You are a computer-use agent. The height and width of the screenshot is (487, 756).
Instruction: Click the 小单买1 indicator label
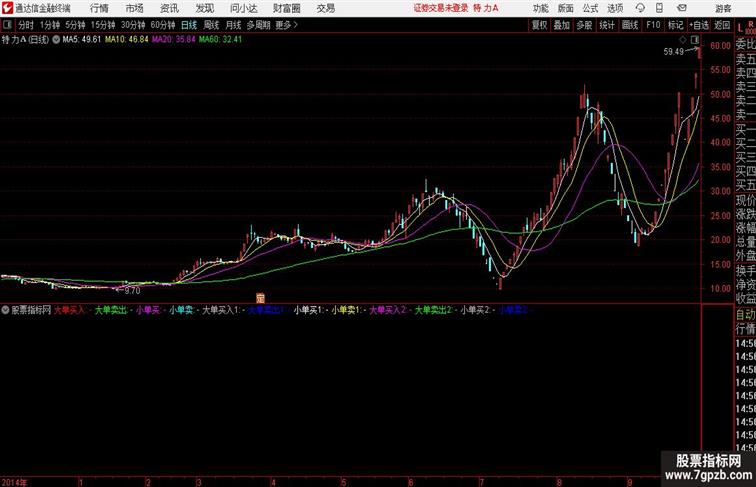coord(309,310)
